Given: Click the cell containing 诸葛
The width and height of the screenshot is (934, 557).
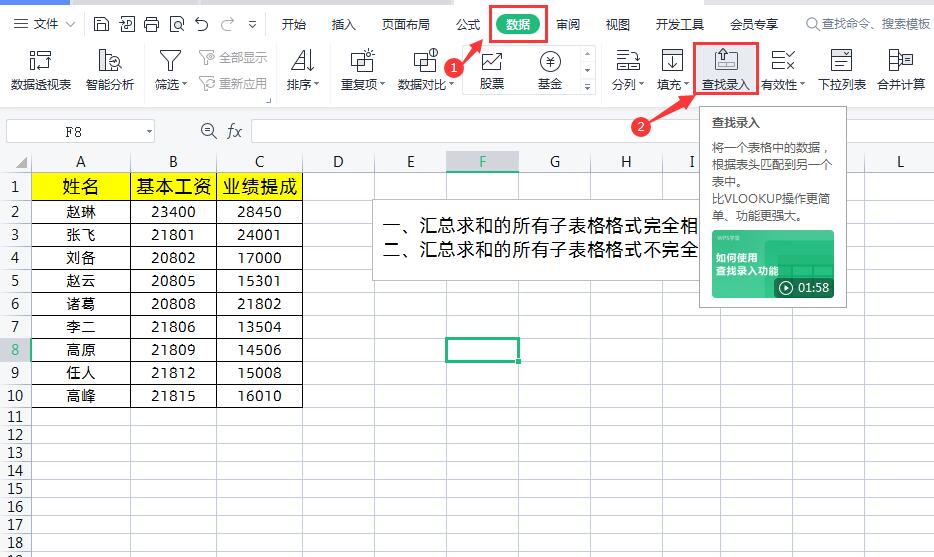Looking at the screenshot, I should (x=81, y=304).
